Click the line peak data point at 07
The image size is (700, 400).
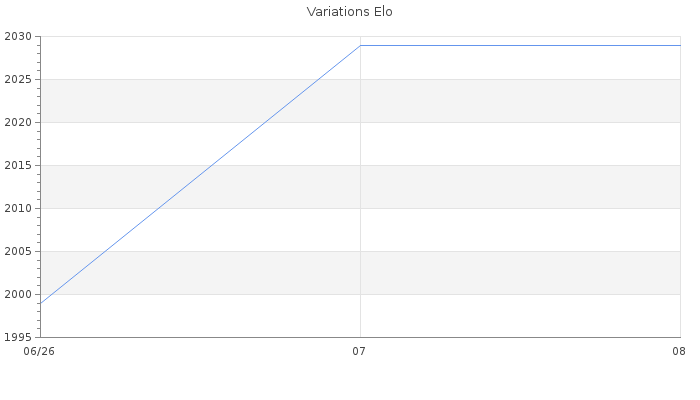coord(361,46)
